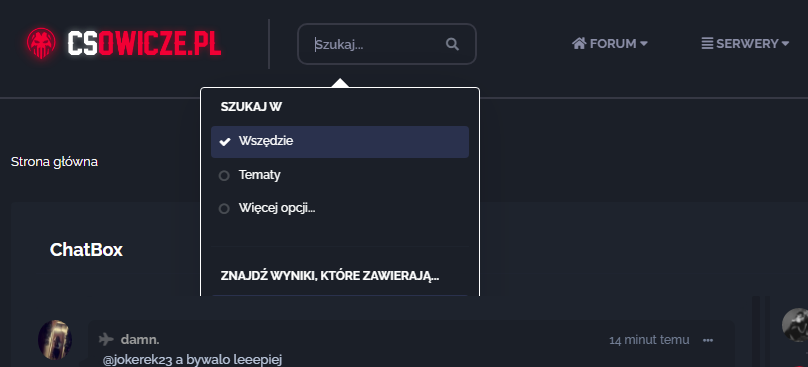The height and width of the screenshot is (367, 808).
Task: Open the three-dots message options menu
Action: [x=708, y=340]
